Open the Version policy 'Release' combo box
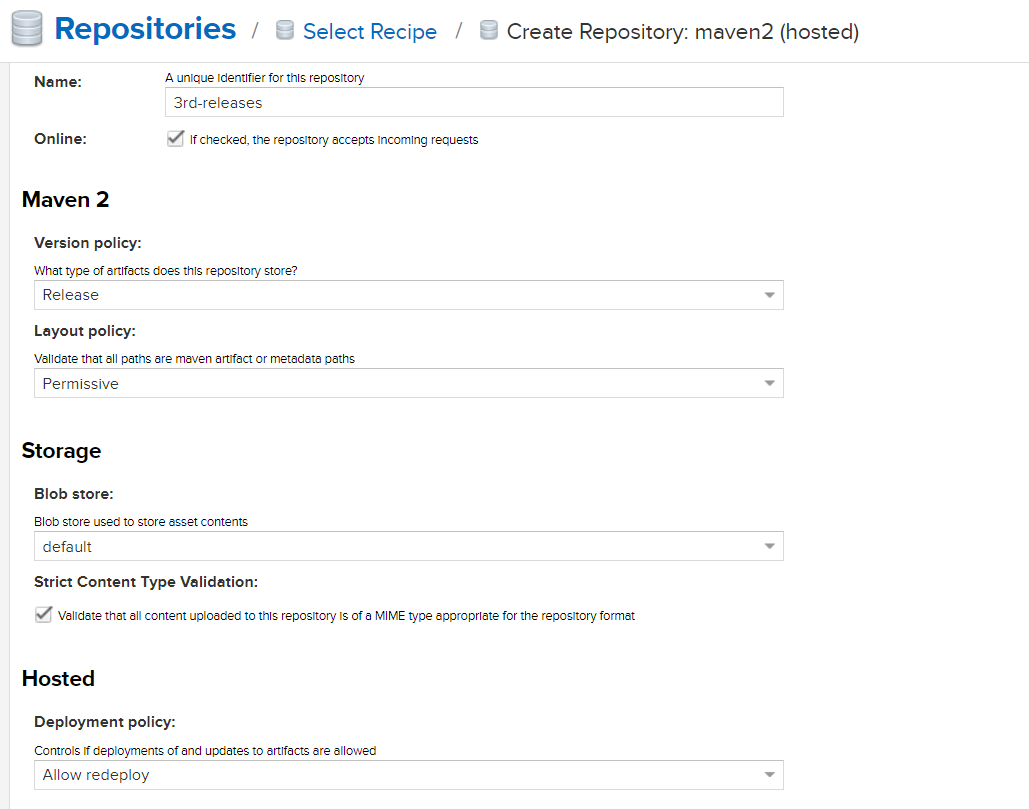Image resolution: width=1029 pixels, height=809 pixels. 400,295
